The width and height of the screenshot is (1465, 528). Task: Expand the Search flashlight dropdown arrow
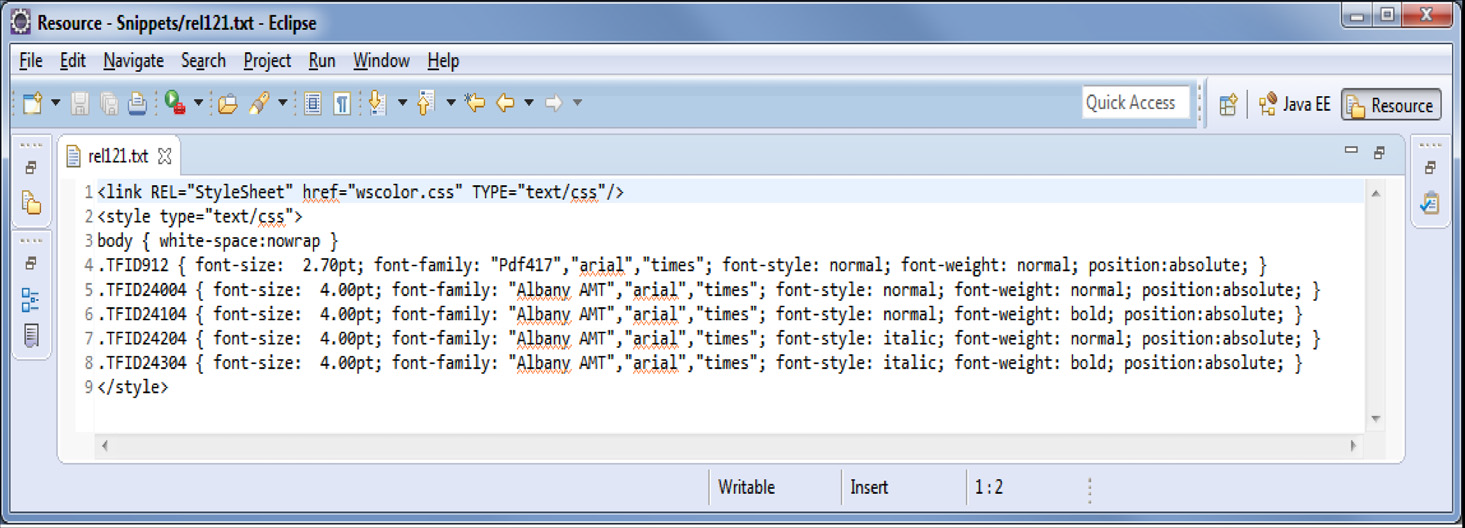(282, 103)
